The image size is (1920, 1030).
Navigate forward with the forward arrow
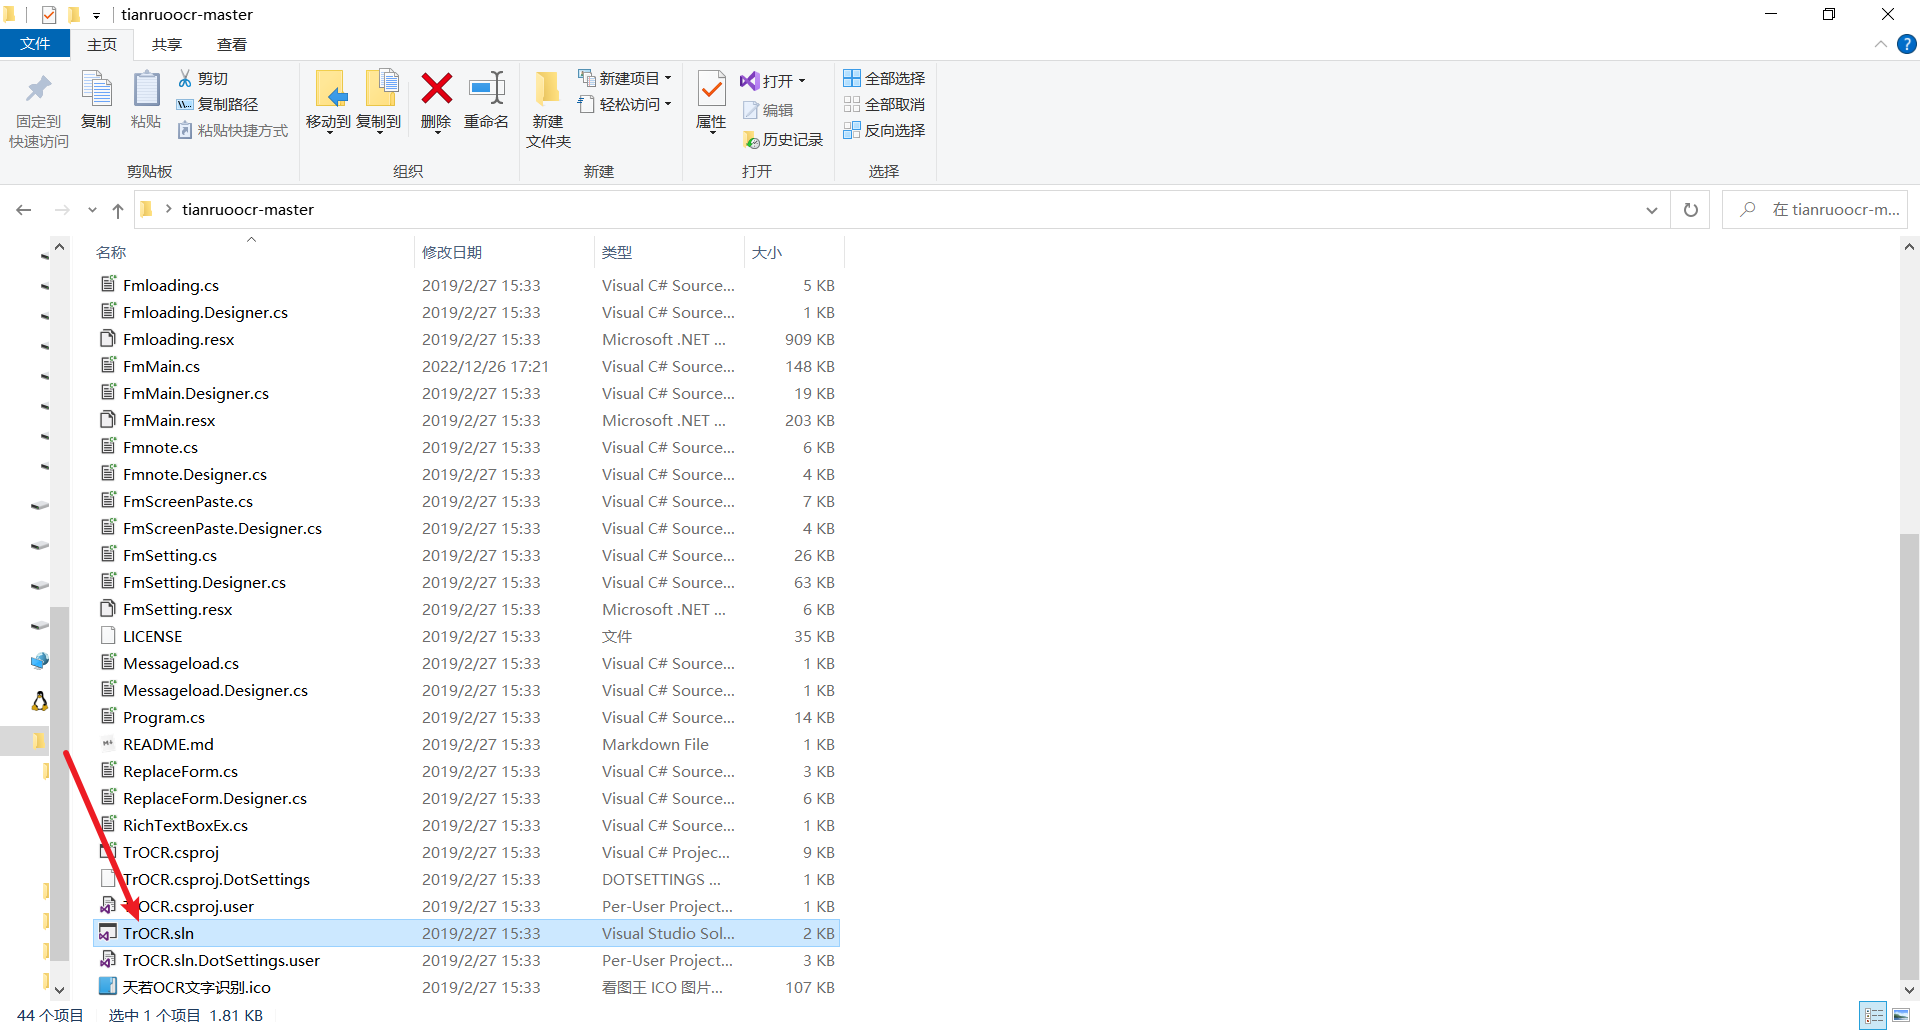62,210
